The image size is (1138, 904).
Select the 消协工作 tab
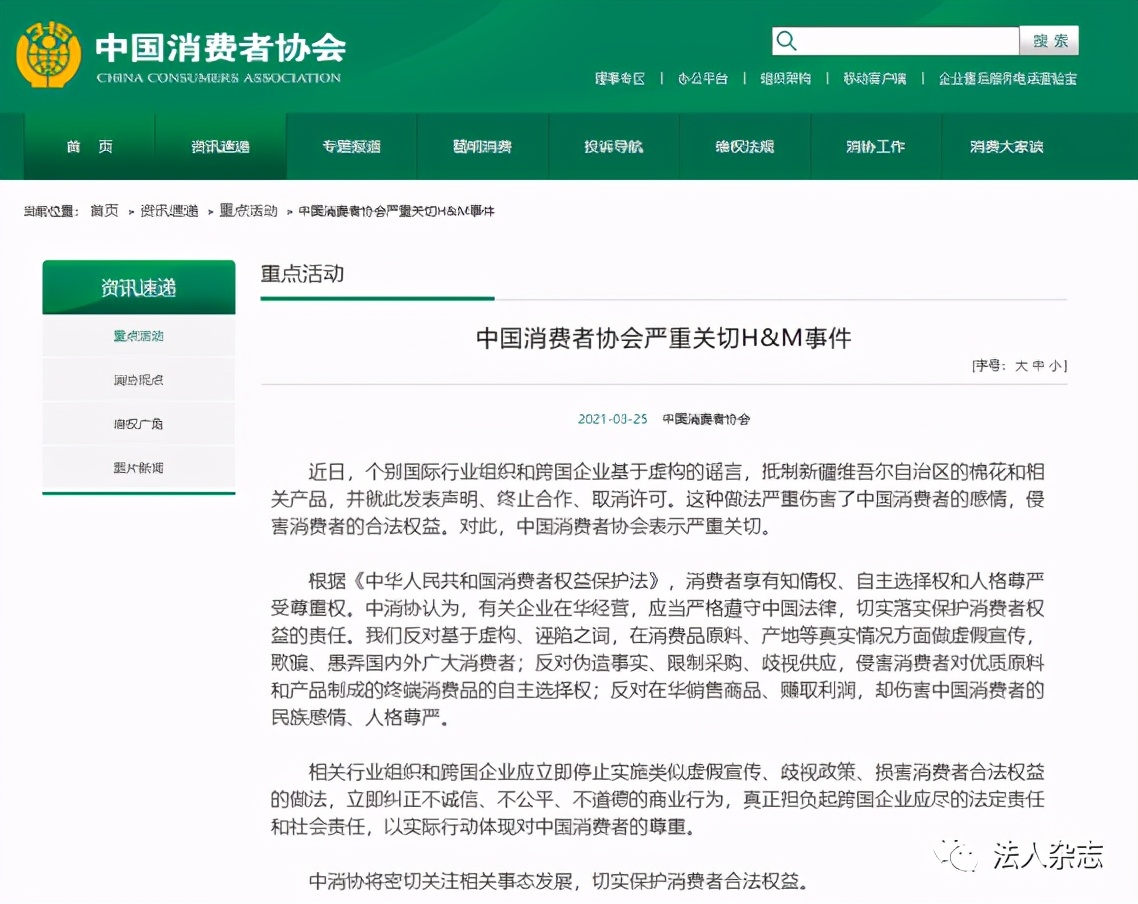tap(876, 146)
